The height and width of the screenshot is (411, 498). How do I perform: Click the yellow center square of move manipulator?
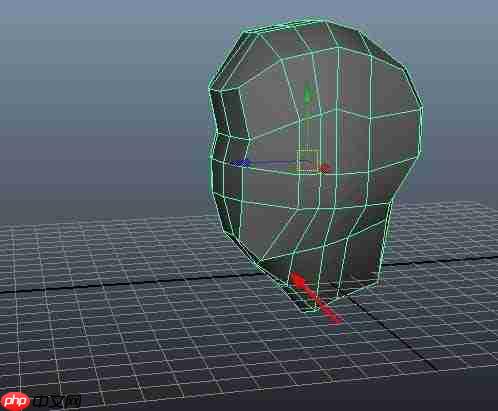(307, 161)
